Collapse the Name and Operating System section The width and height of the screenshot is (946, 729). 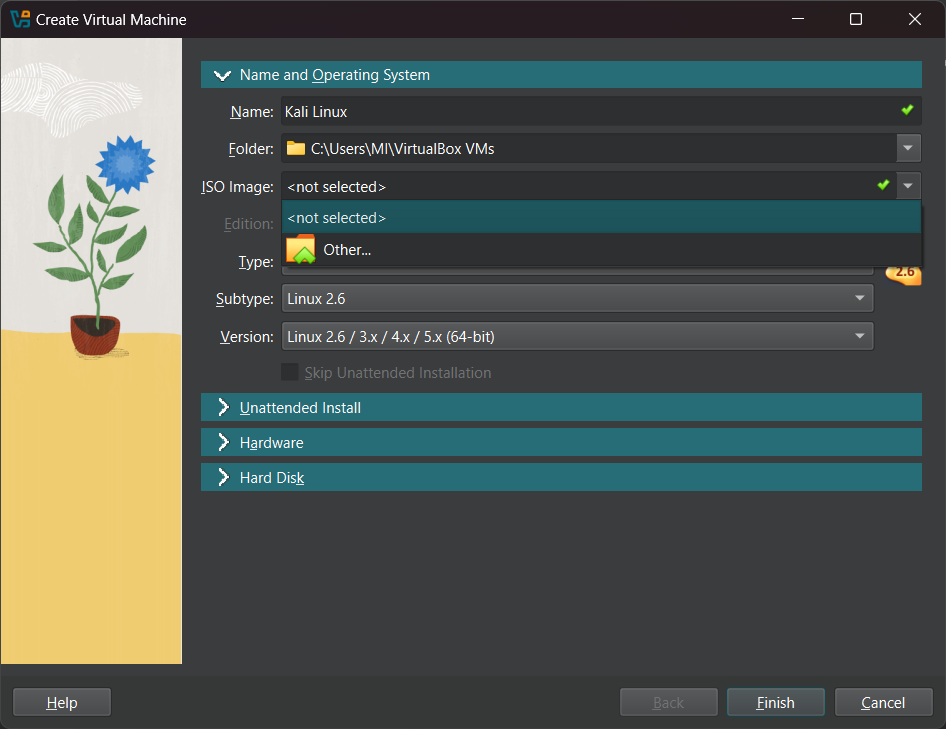[223, 75]
